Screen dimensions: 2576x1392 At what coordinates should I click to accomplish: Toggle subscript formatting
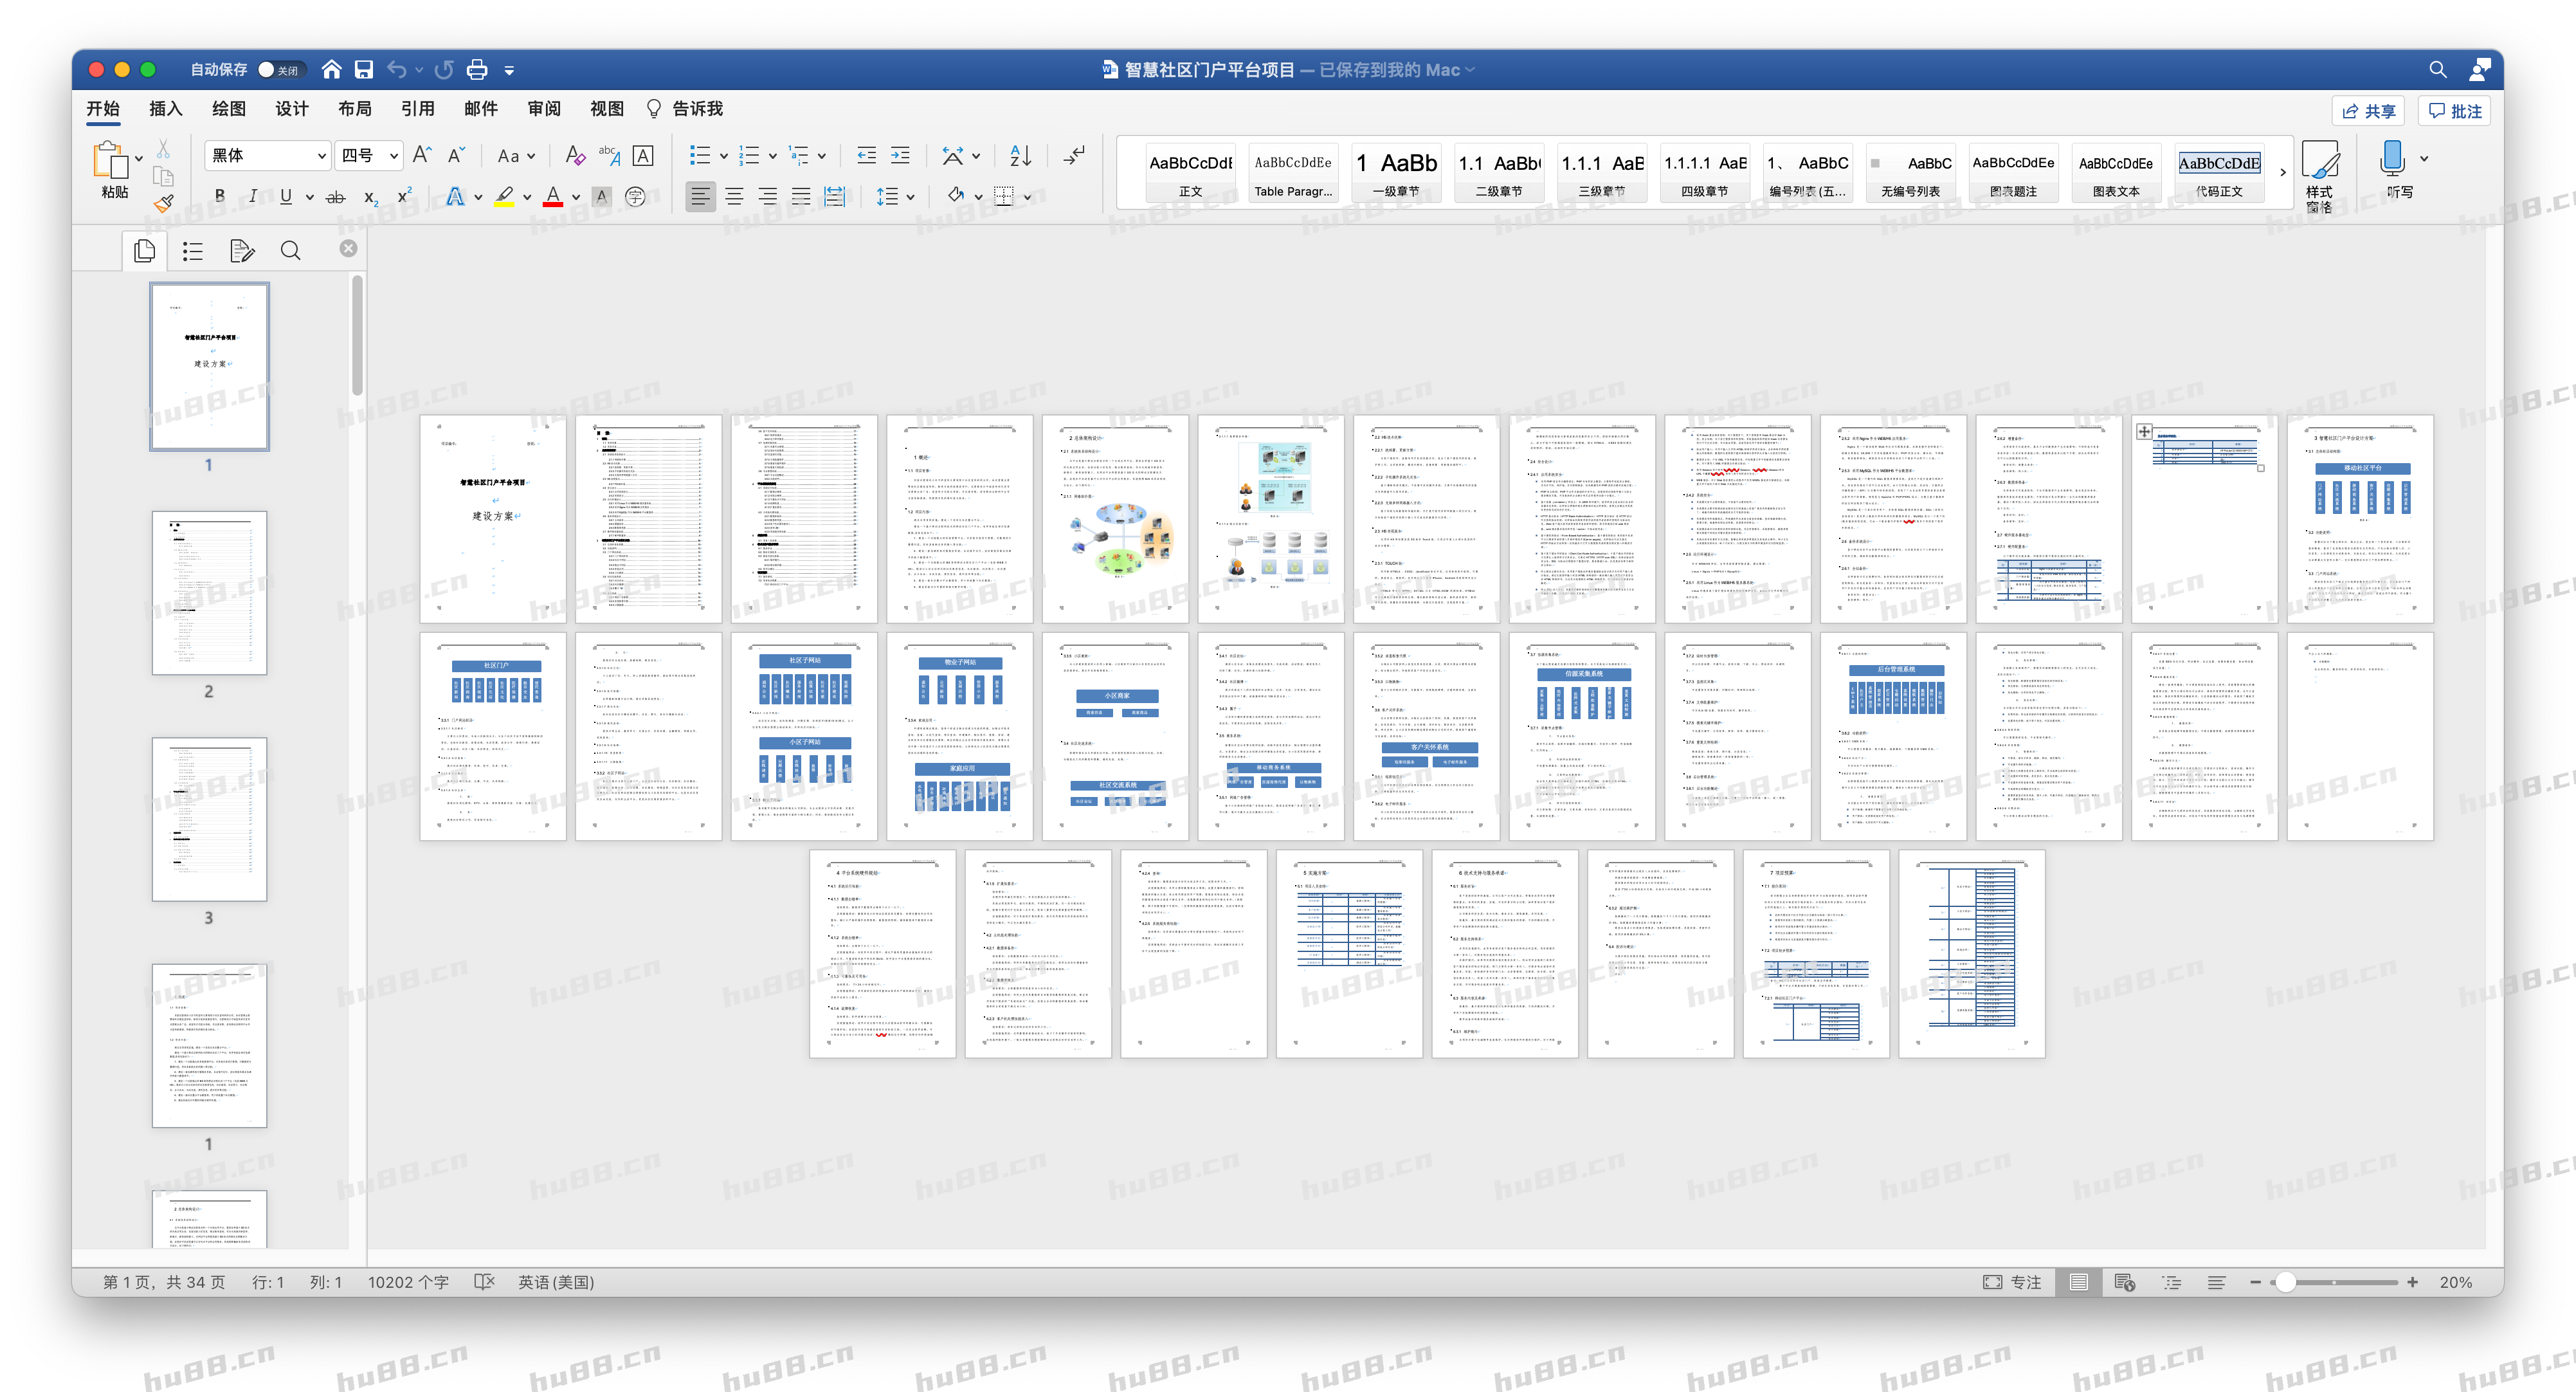pyautogui.click(x=371, y=197)
